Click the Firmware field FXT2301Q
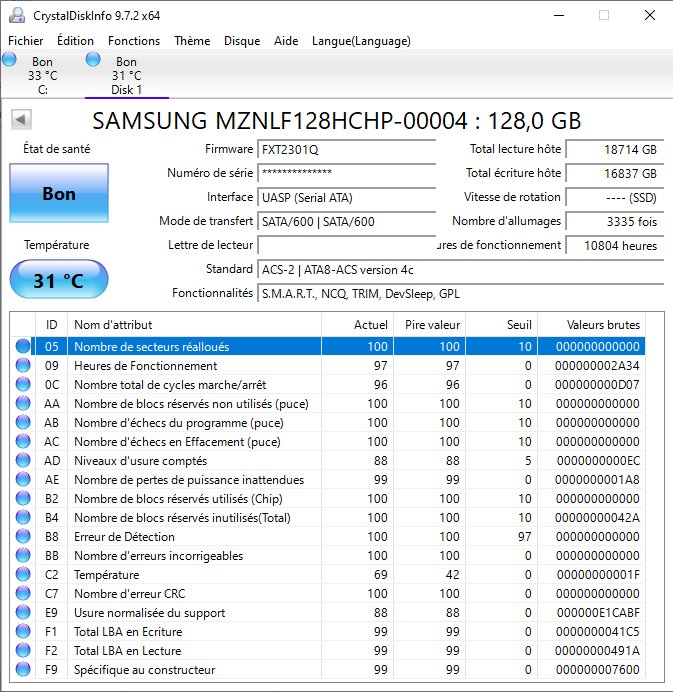This screenshot has width=673, height=692. (347, 150)
